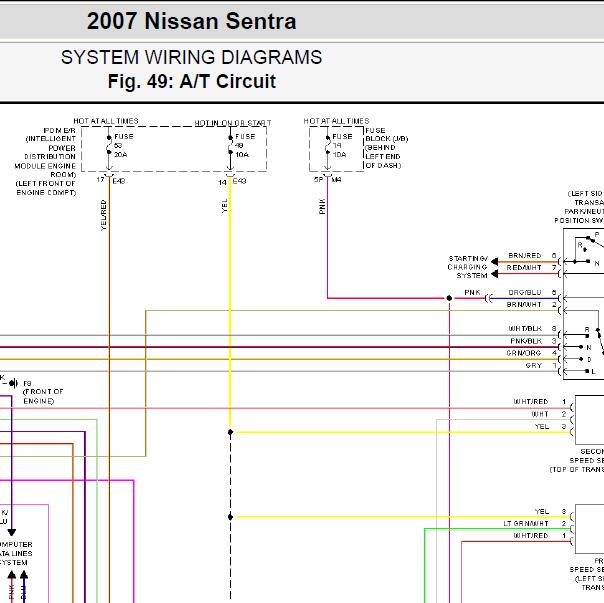Click the "PNK/BLK" wire label

pos(526,341)
